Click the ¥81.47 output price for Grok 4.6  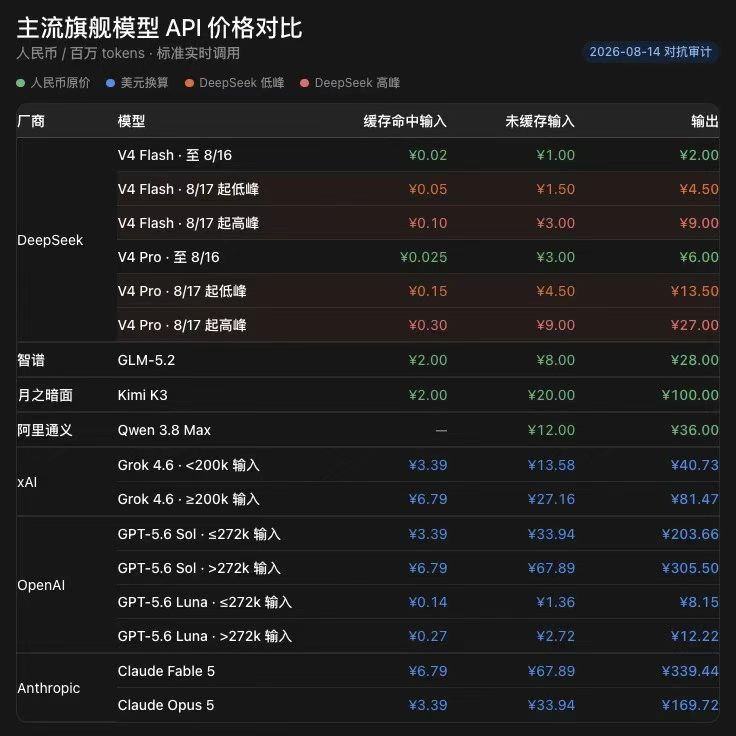tap(695, 499)
